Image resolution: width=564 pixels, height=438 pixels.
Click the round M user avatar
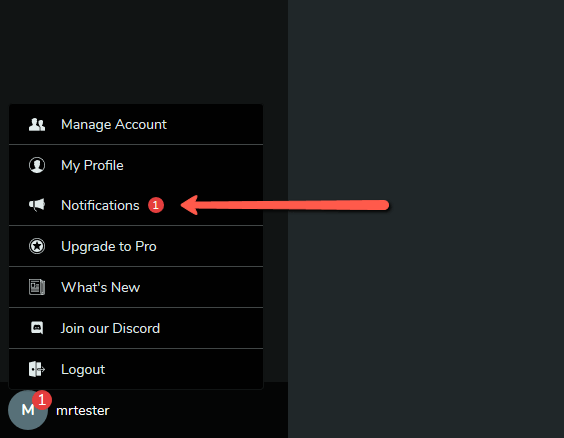[x=28, y=410]
